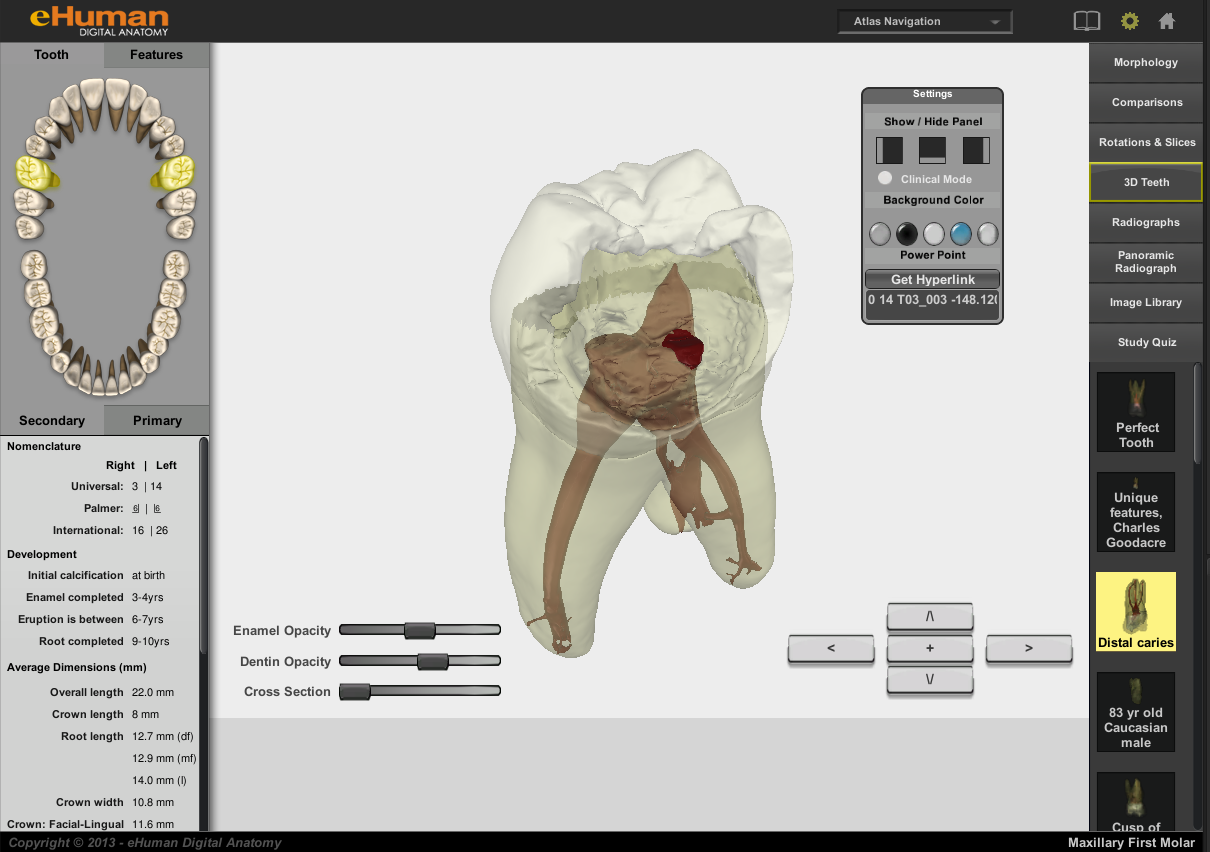The height and width of the screenshot is (852, 1210).
Task: Enable the Clinical Mode radio button
Action: pyautogui.click(x=885, y=179)
